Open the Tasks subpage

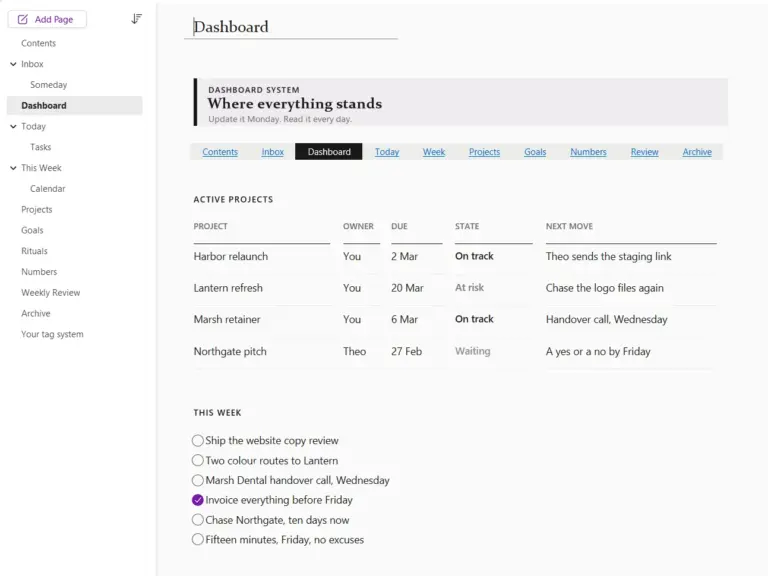[40, 147]
